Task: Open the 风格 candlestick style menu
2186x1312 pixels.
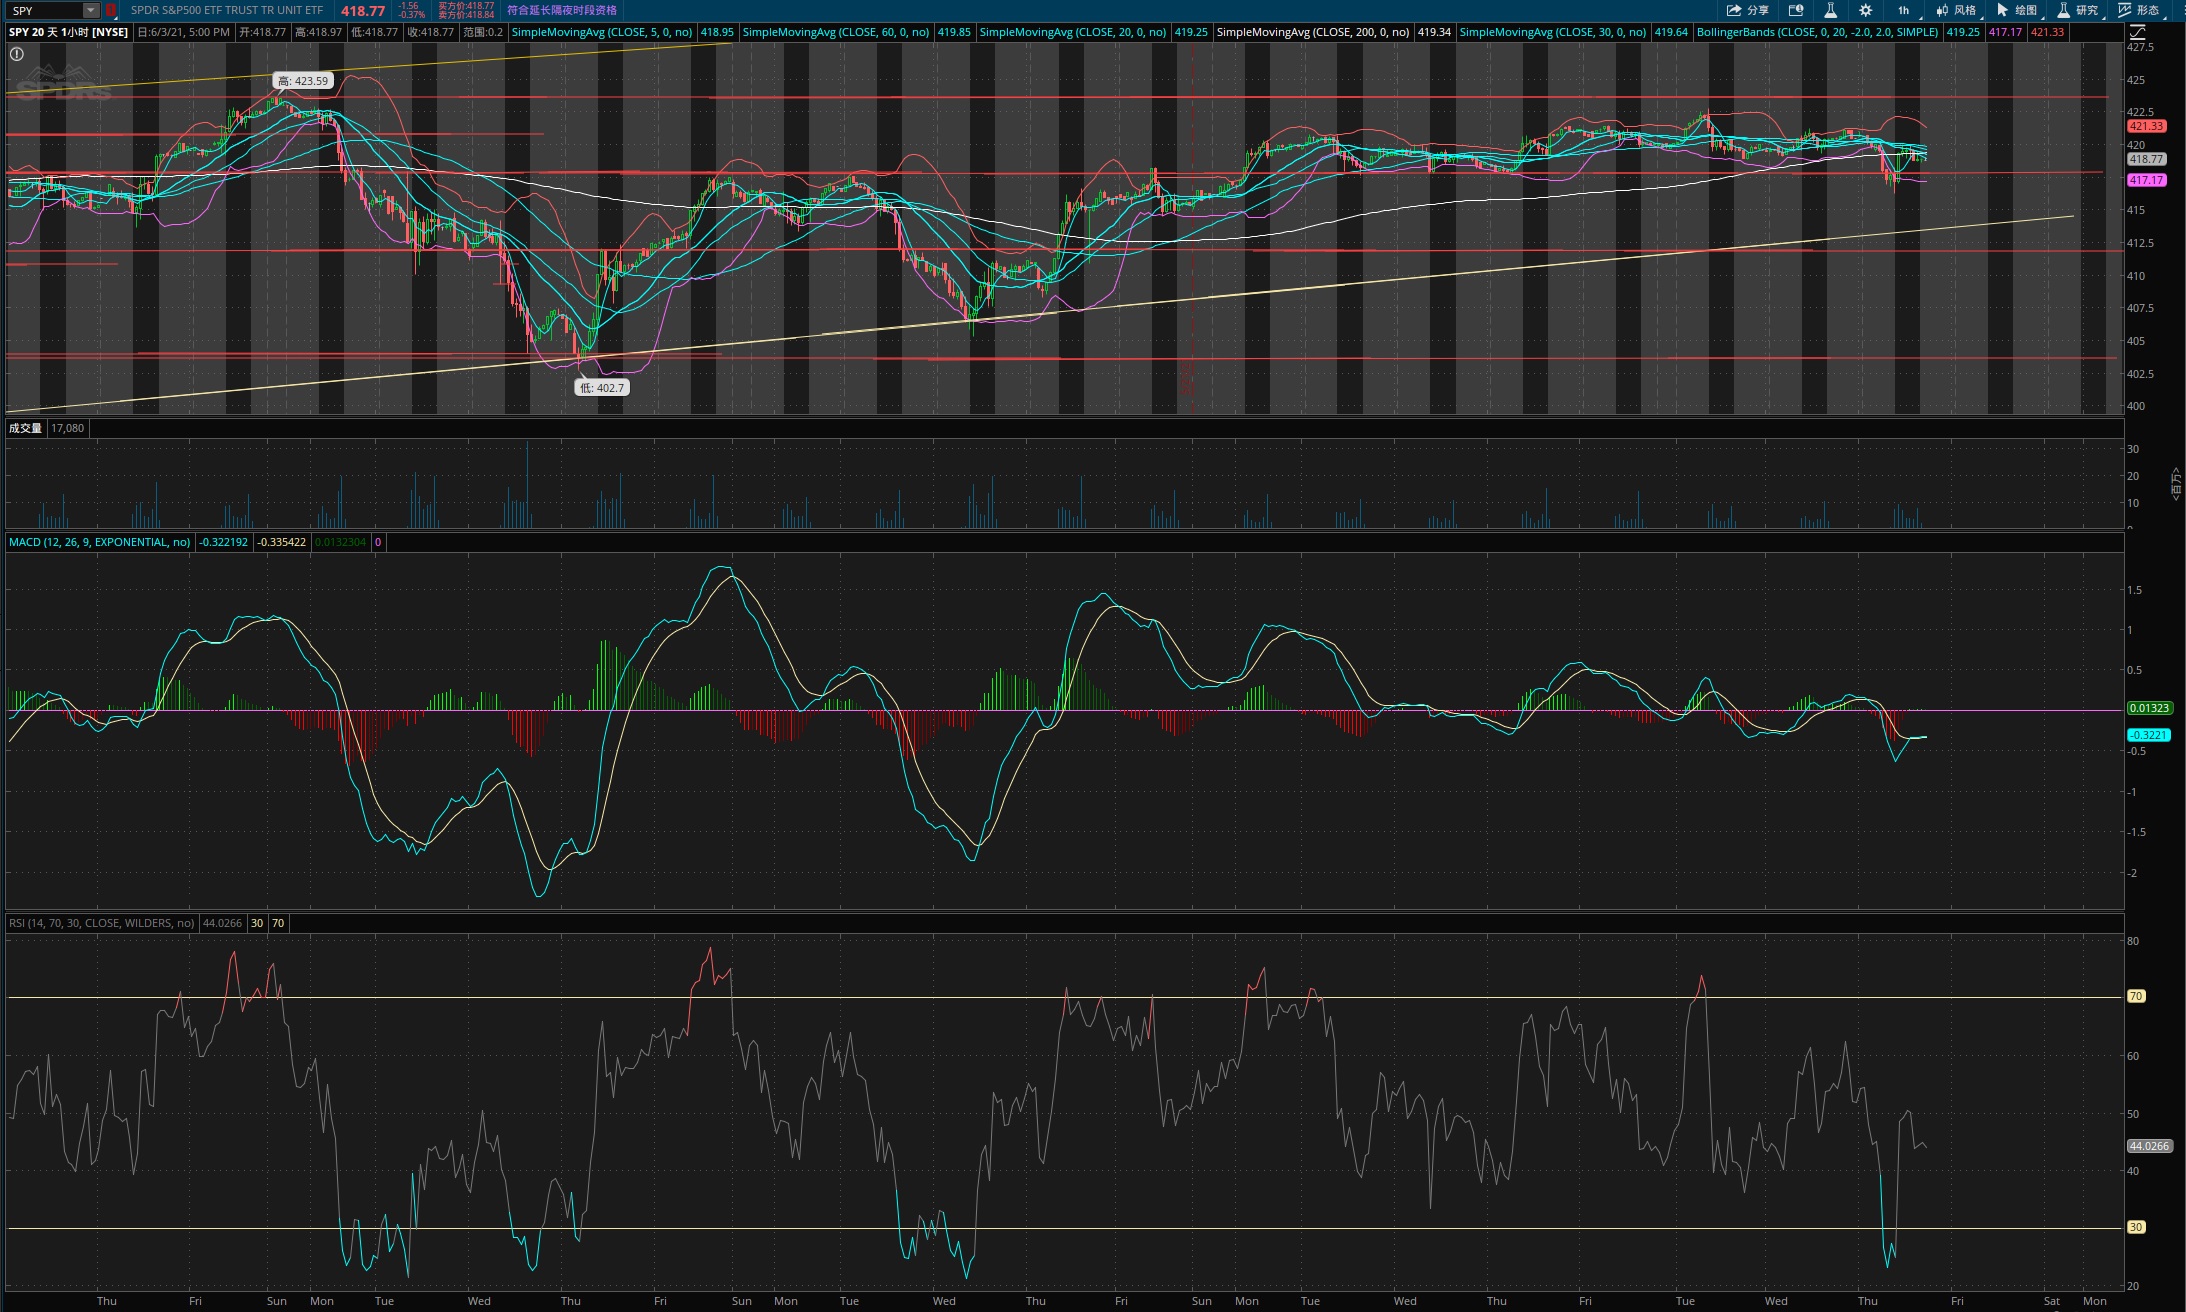Action: pyautogui.click(x=1956, y=10)
